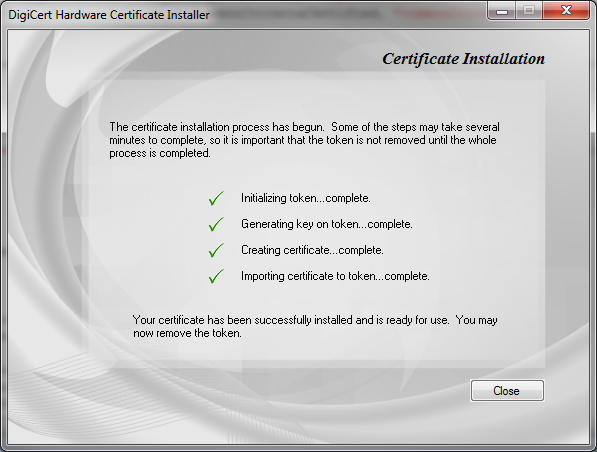Minimize the DigiCert installer window
The width and height of the screenshot is (597, 452).
click(502, 11)
